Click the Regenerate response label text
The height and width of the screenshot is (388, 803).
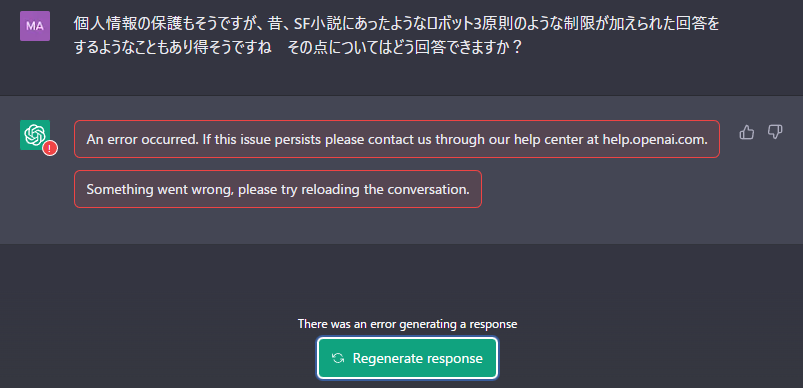point(417,358)
